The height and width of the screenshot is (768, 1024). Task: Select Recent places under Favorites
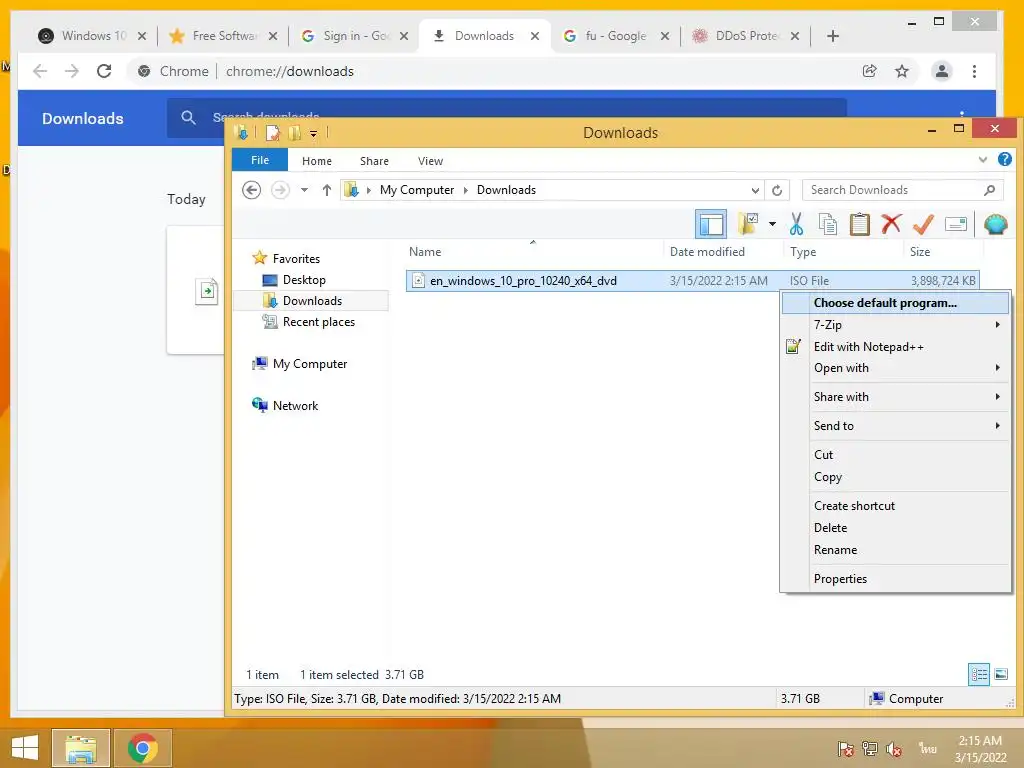click(x=318, y=321)
